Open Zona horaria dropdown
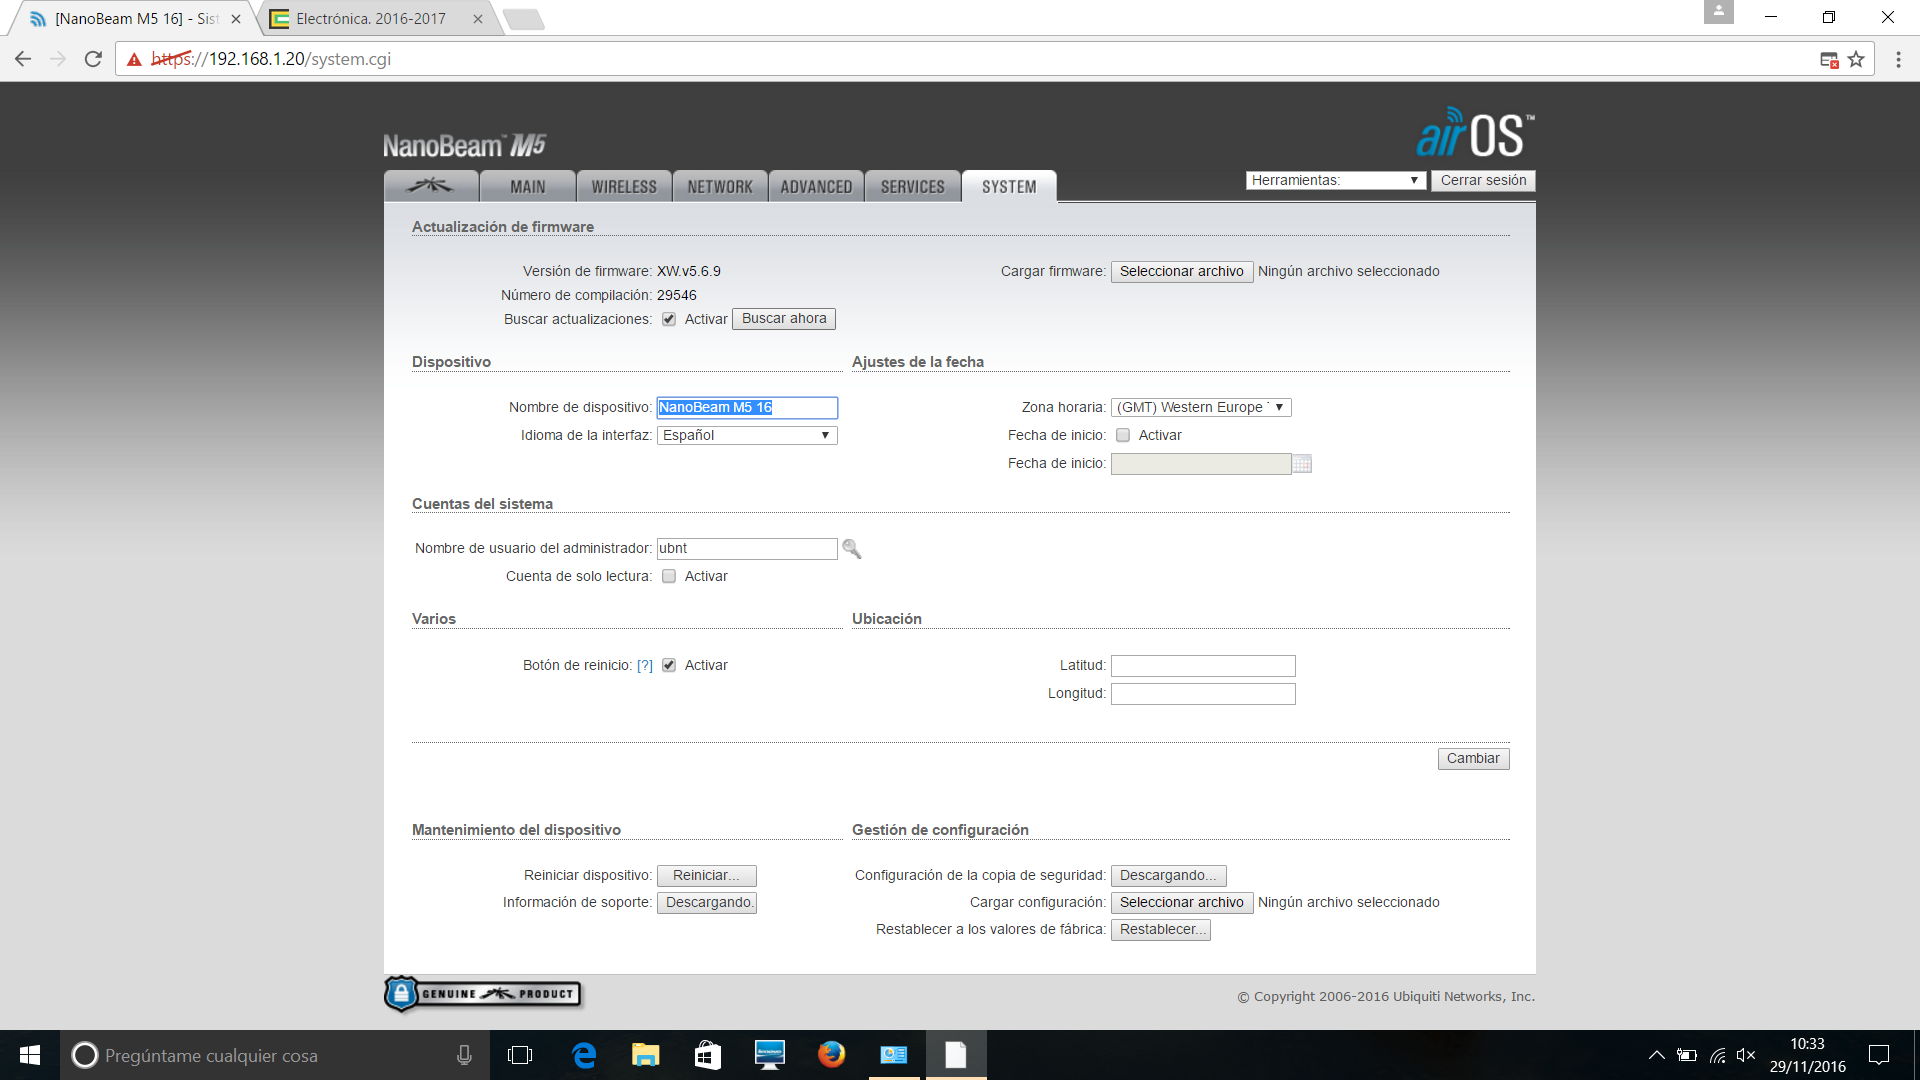This screenshot has height=1080, width=1920. [x=1201, y=408]
